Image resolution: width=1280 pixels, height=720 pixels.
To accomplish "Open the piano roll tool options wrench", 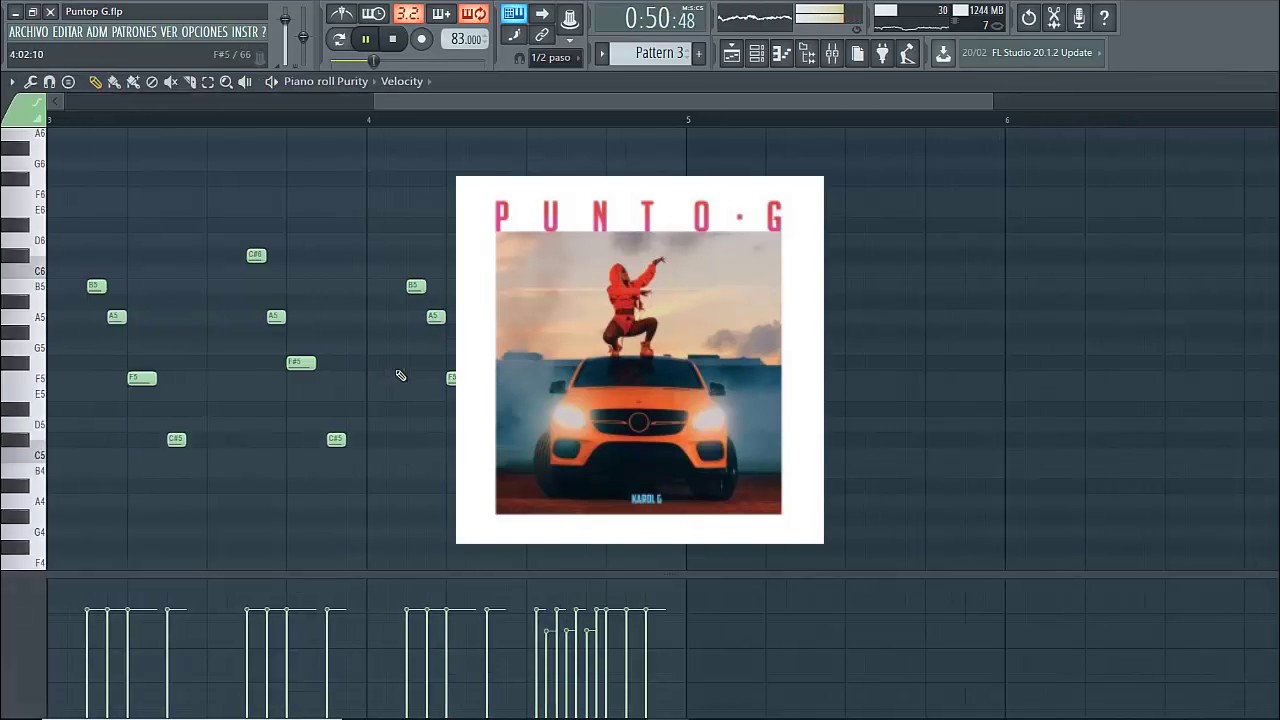I will pyautogui.click(x=30, y=82).
